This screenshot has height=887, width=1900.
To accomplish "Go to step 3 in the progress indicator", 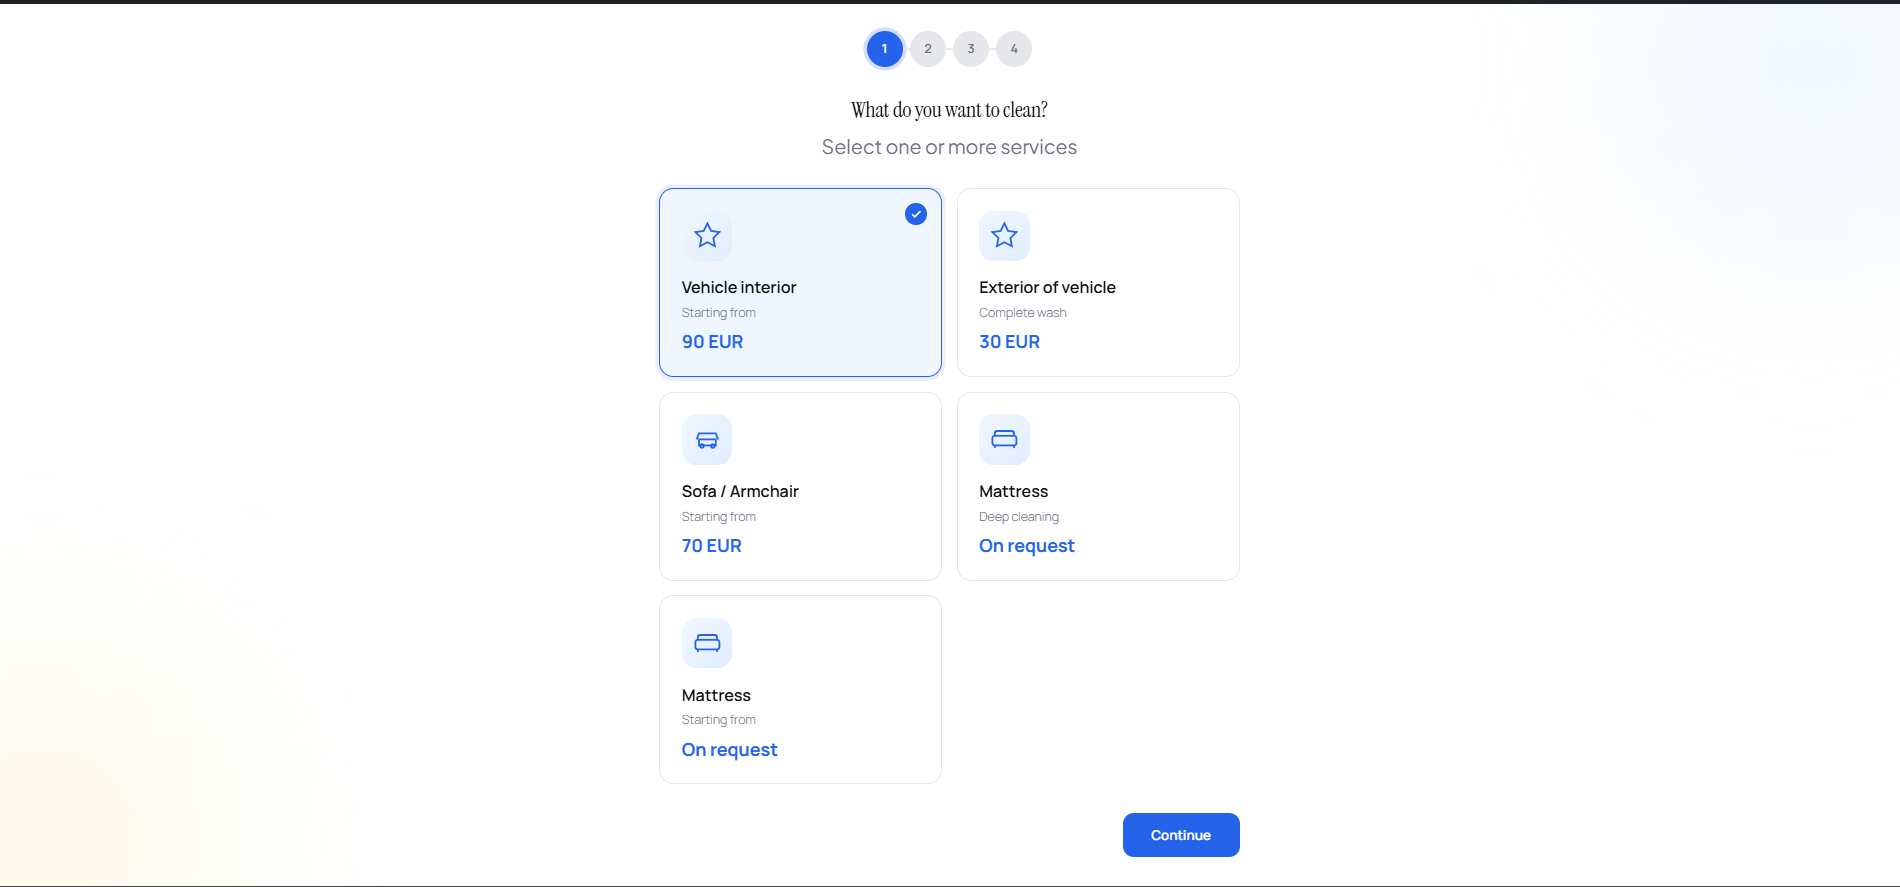I will [971, 49].
